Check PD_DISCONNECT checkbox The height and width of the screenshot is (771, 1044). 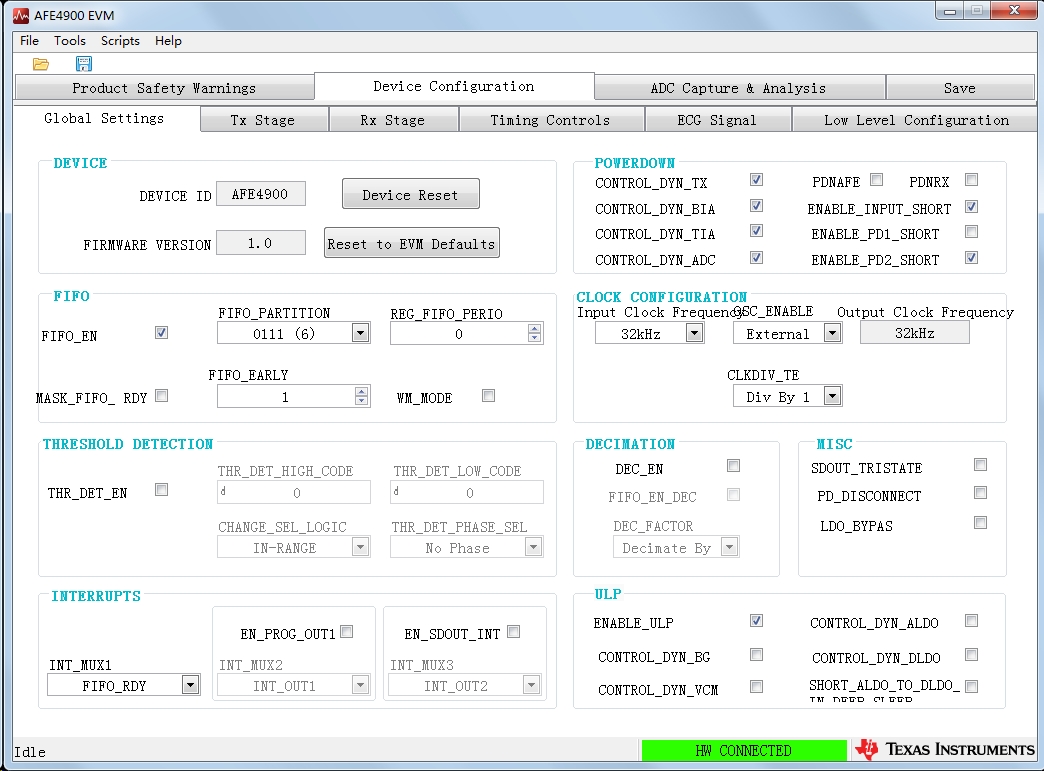pyautogui.click(x=981, y=493)
